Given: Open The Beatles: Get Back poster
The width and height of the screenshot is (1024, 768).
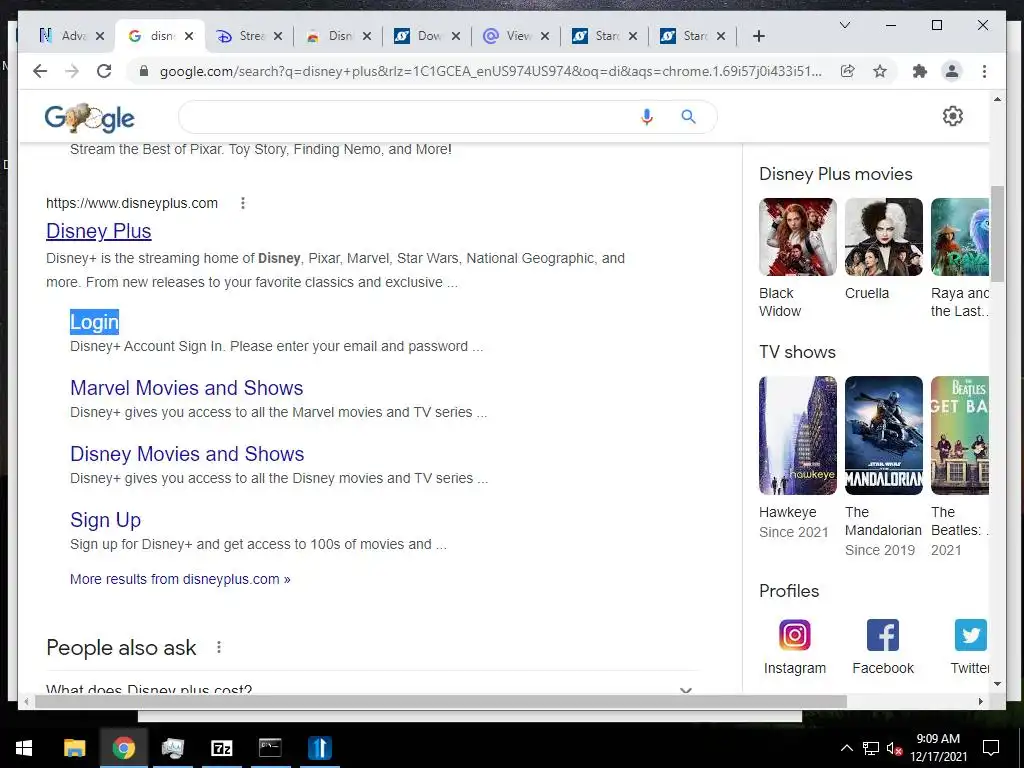Looking at the screenshot, I should [960, 435].
